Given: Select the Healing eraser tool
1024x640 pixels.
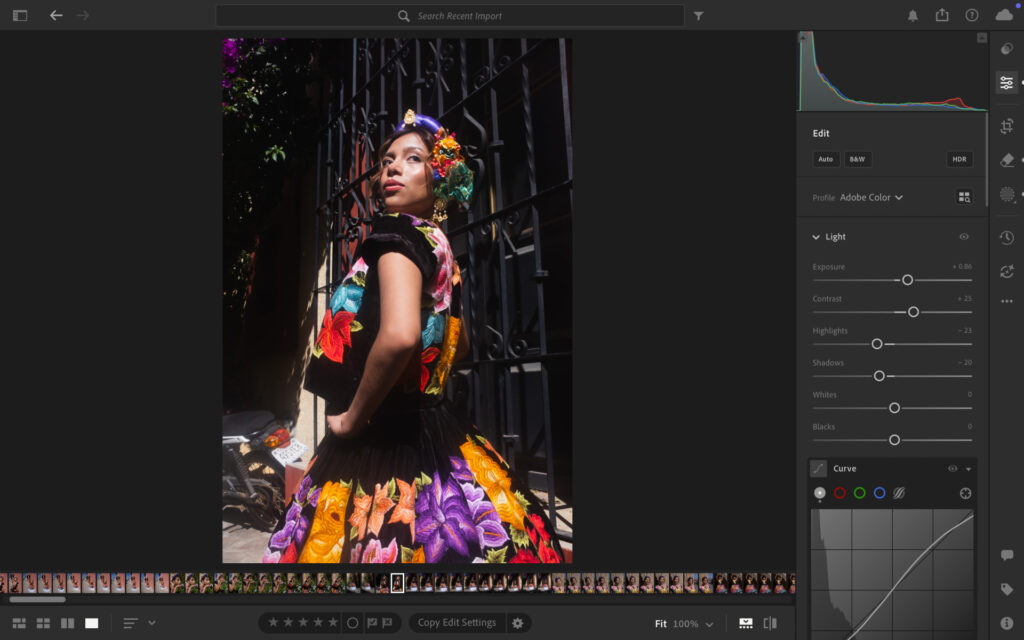Looking at the screenshot, I should click(x=1006, y=160).
